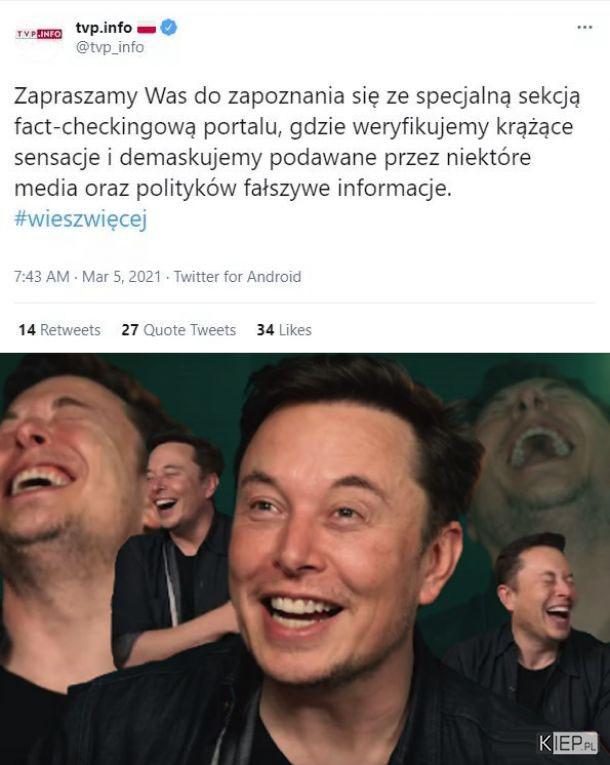View the 14 Retweets list
This screenshot has height=765, width=610.
point(60,330)
